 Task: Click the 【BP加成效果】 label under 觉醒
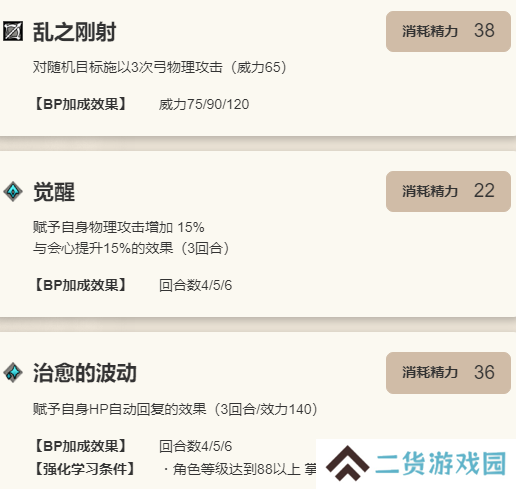(80, 285)
